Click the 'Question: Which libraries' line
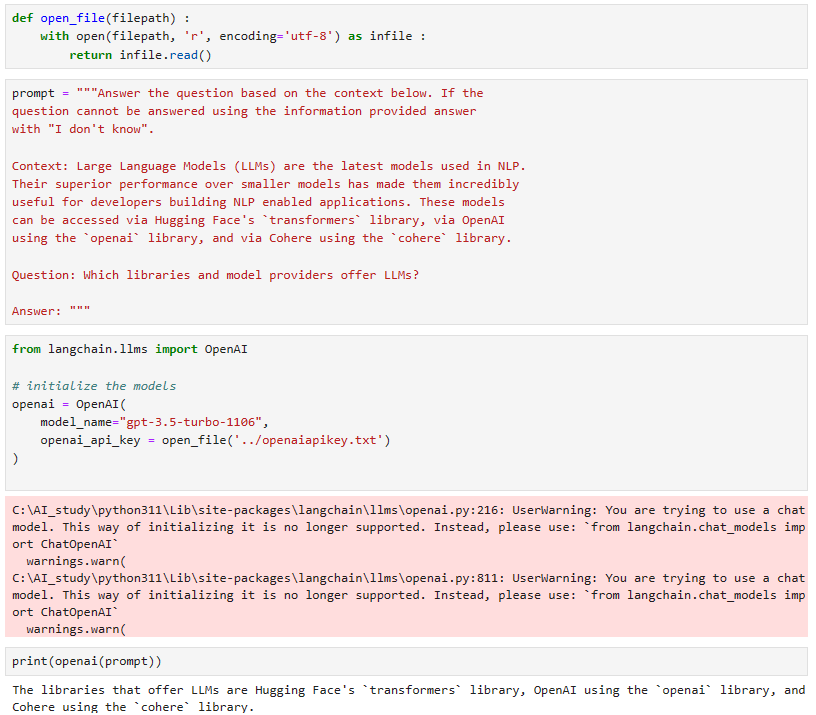This screenshot has width=816, height=715. [x=215, y=275]
